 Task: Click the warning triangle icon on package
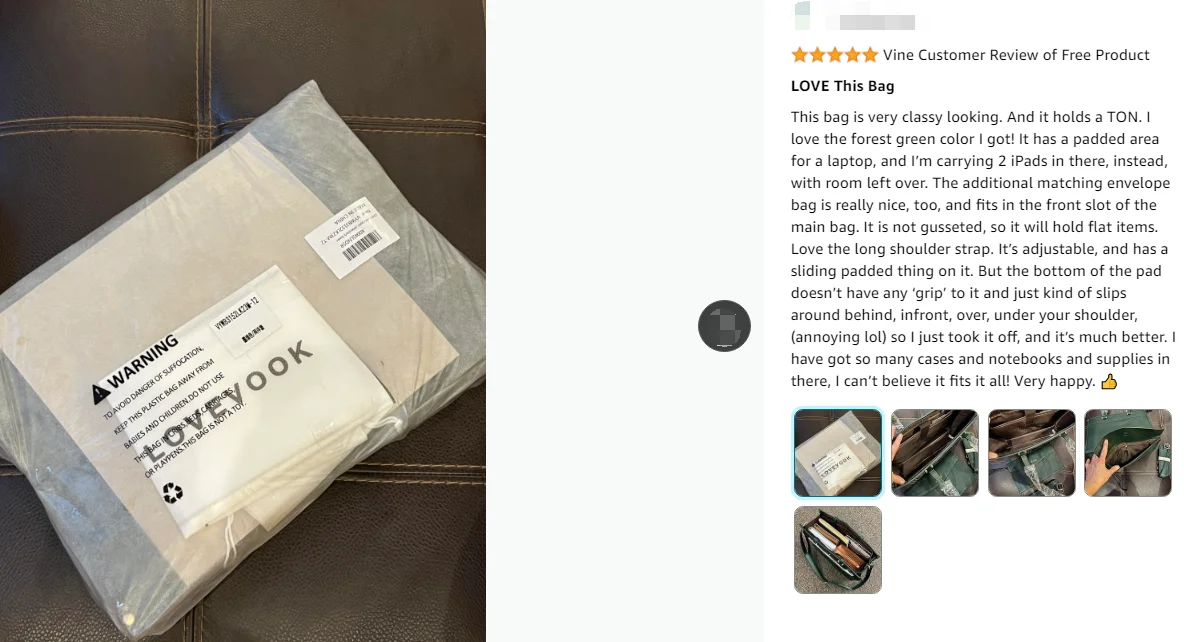pyautogui.click(x=100, y=393)
